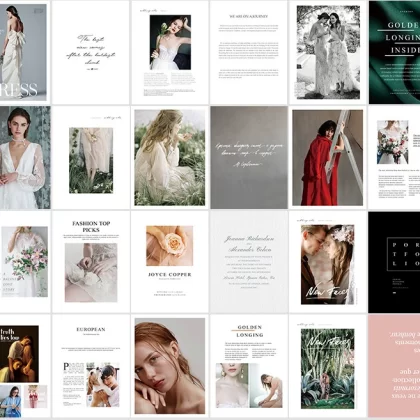Click the blonde woman in grass page
This screenshot has width=420, height=420.
click(x=170, y=158)
